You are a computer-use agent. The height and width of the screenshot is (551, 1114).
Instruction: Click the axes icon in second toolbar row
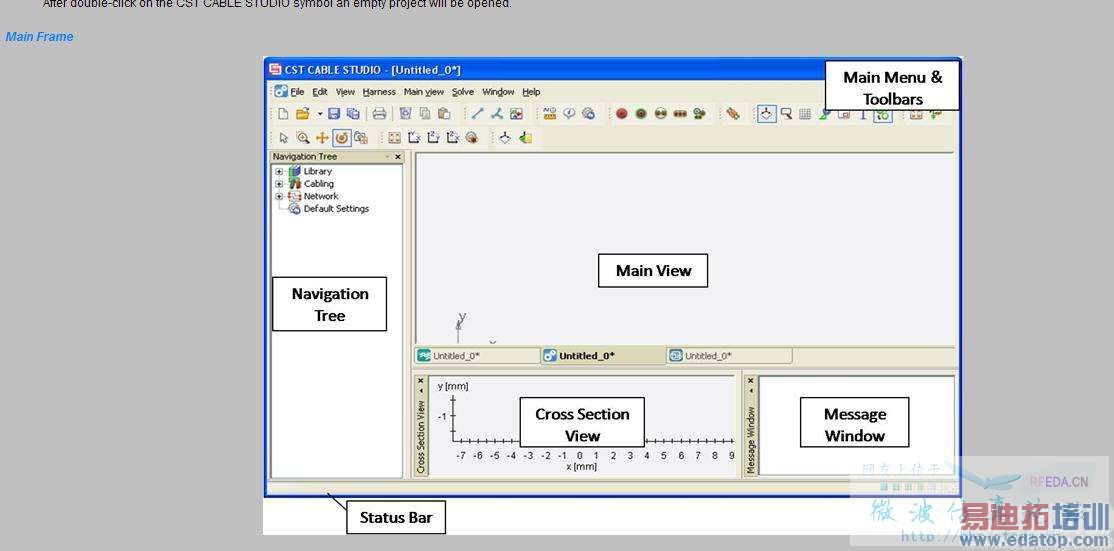505,138
